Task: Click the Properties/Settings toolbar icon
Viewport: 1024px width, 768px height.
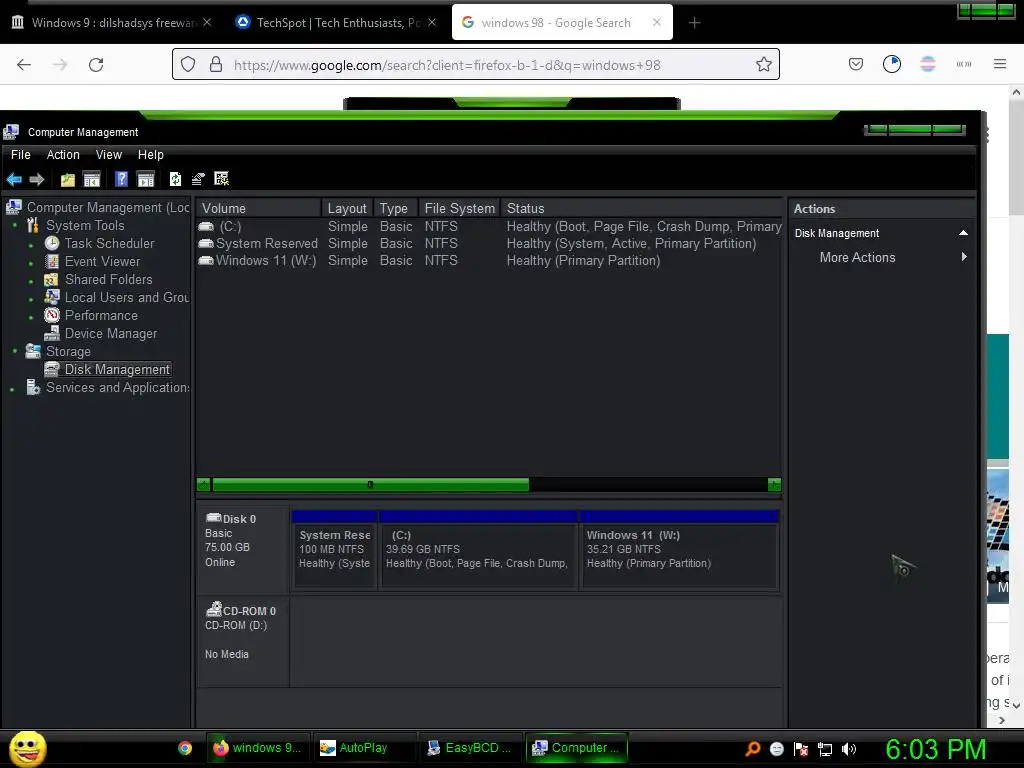Action: (x=198, y=179)
